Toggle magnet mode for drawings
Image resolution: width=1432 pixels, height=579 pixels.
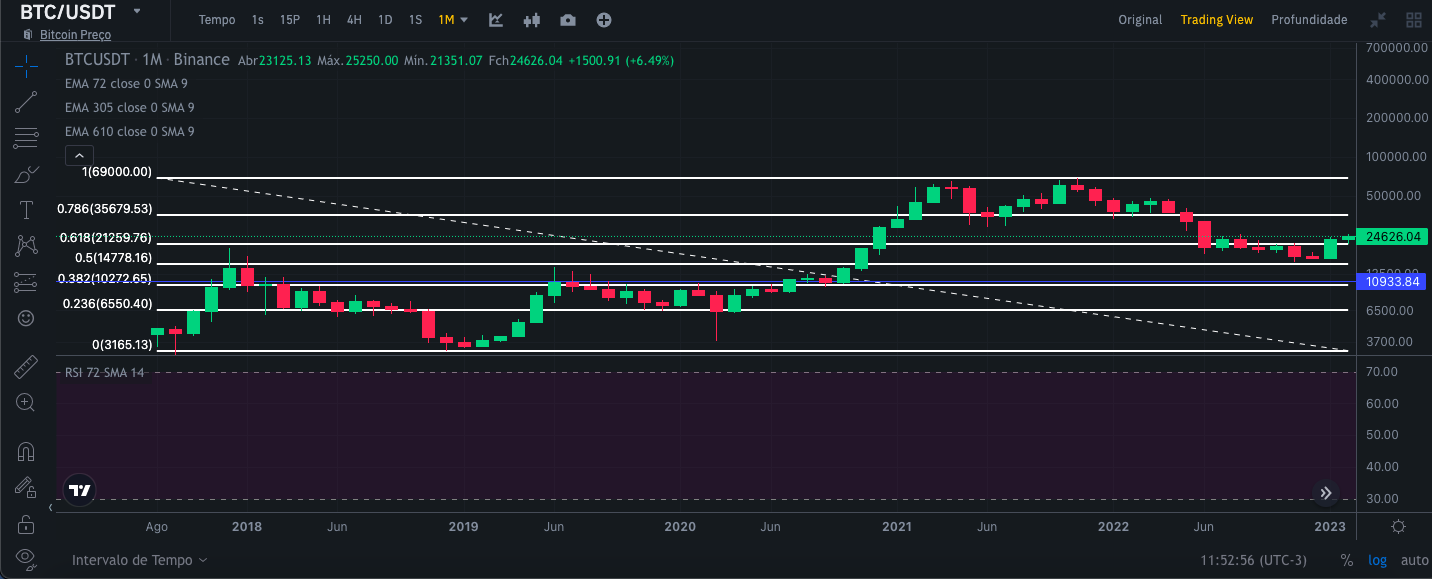[x=26, y=451]
